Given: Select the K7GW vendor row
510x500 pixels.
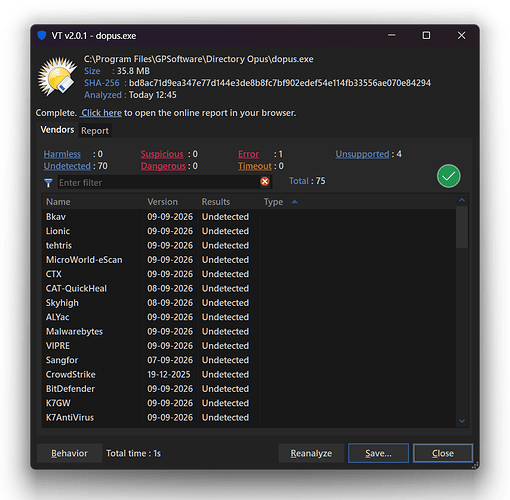Looking at the screenshot, I should [x=249, y=403].
